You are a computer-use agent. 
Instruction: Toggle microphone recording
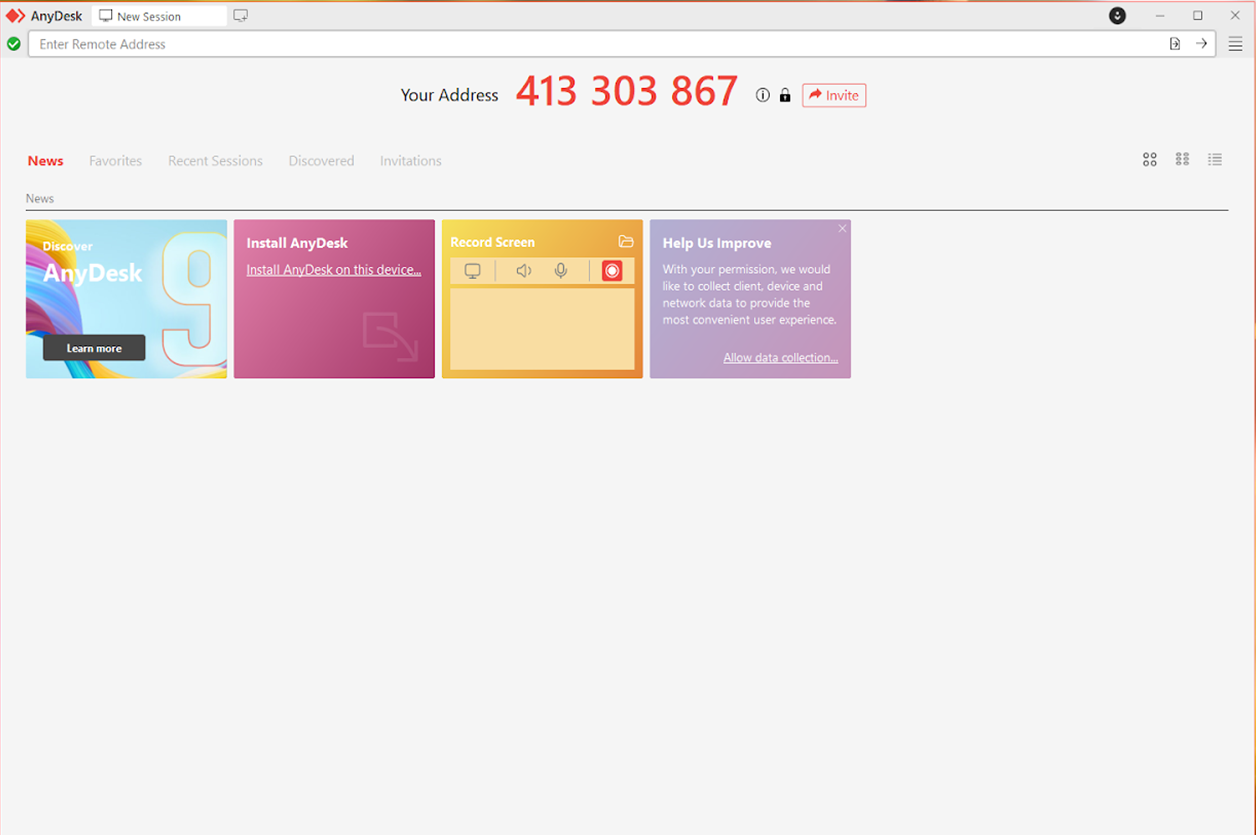(x=561, y=271)
